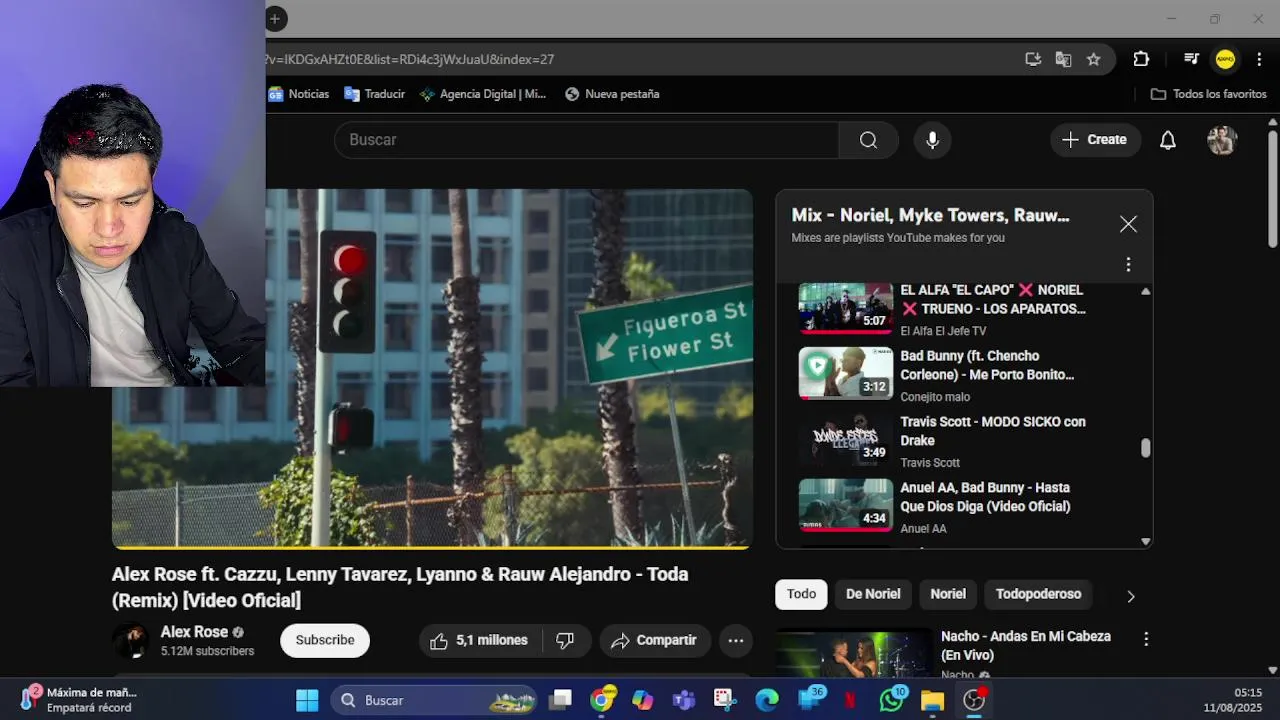Open Microsoft Edge from the taskbar

(x=767, y=700)
